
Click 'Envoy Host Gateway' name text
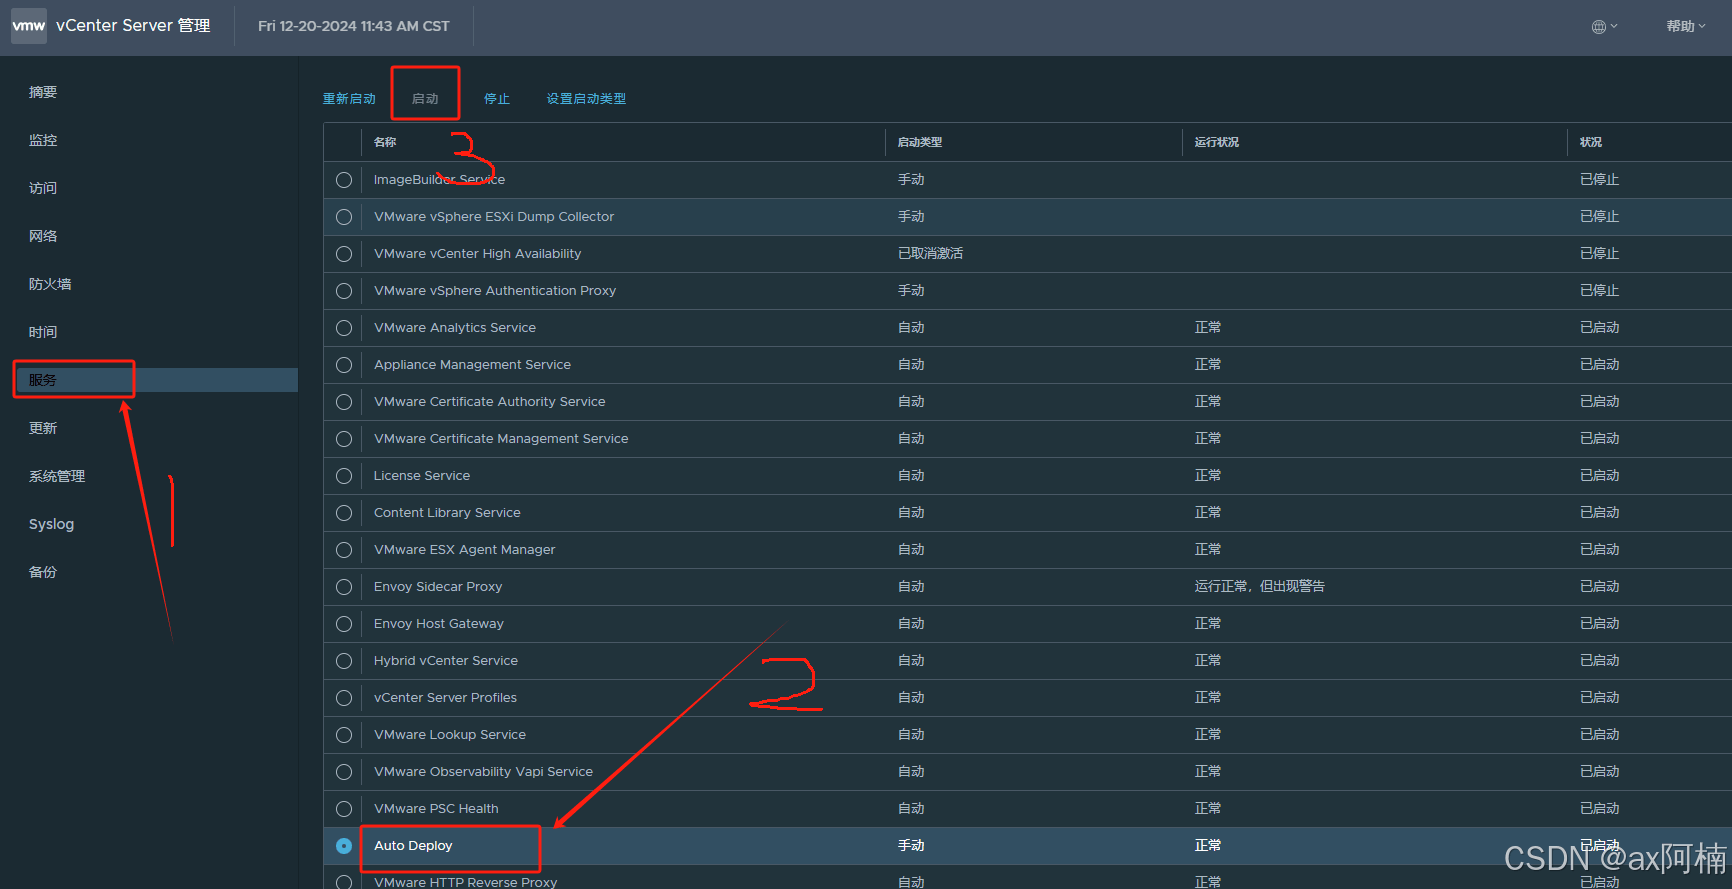[x=439, y=624]
